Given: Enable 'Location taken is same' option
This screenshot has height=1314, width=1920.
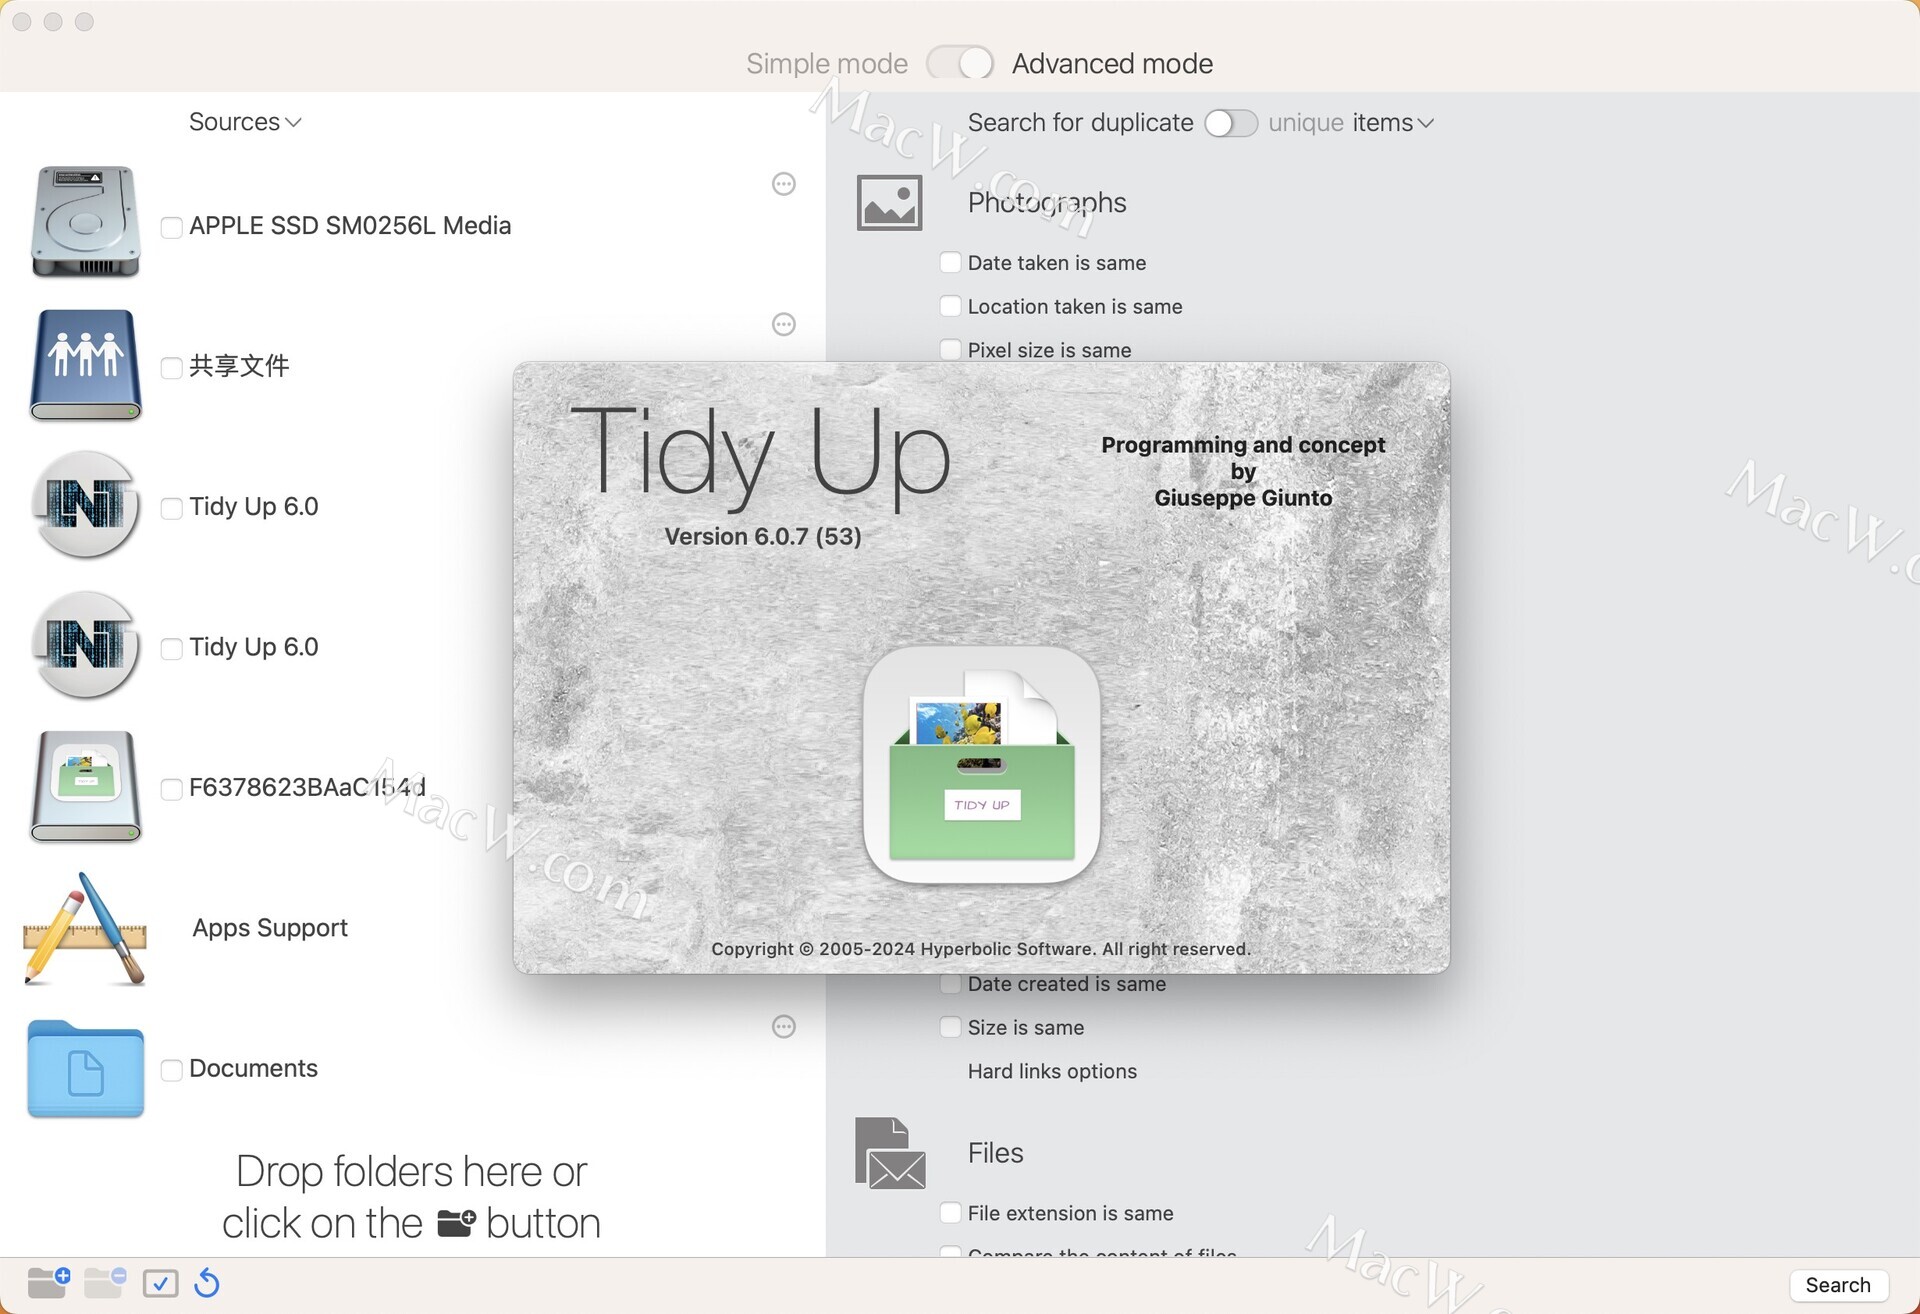Looking at the screenshot, I should tap(950, 306).
